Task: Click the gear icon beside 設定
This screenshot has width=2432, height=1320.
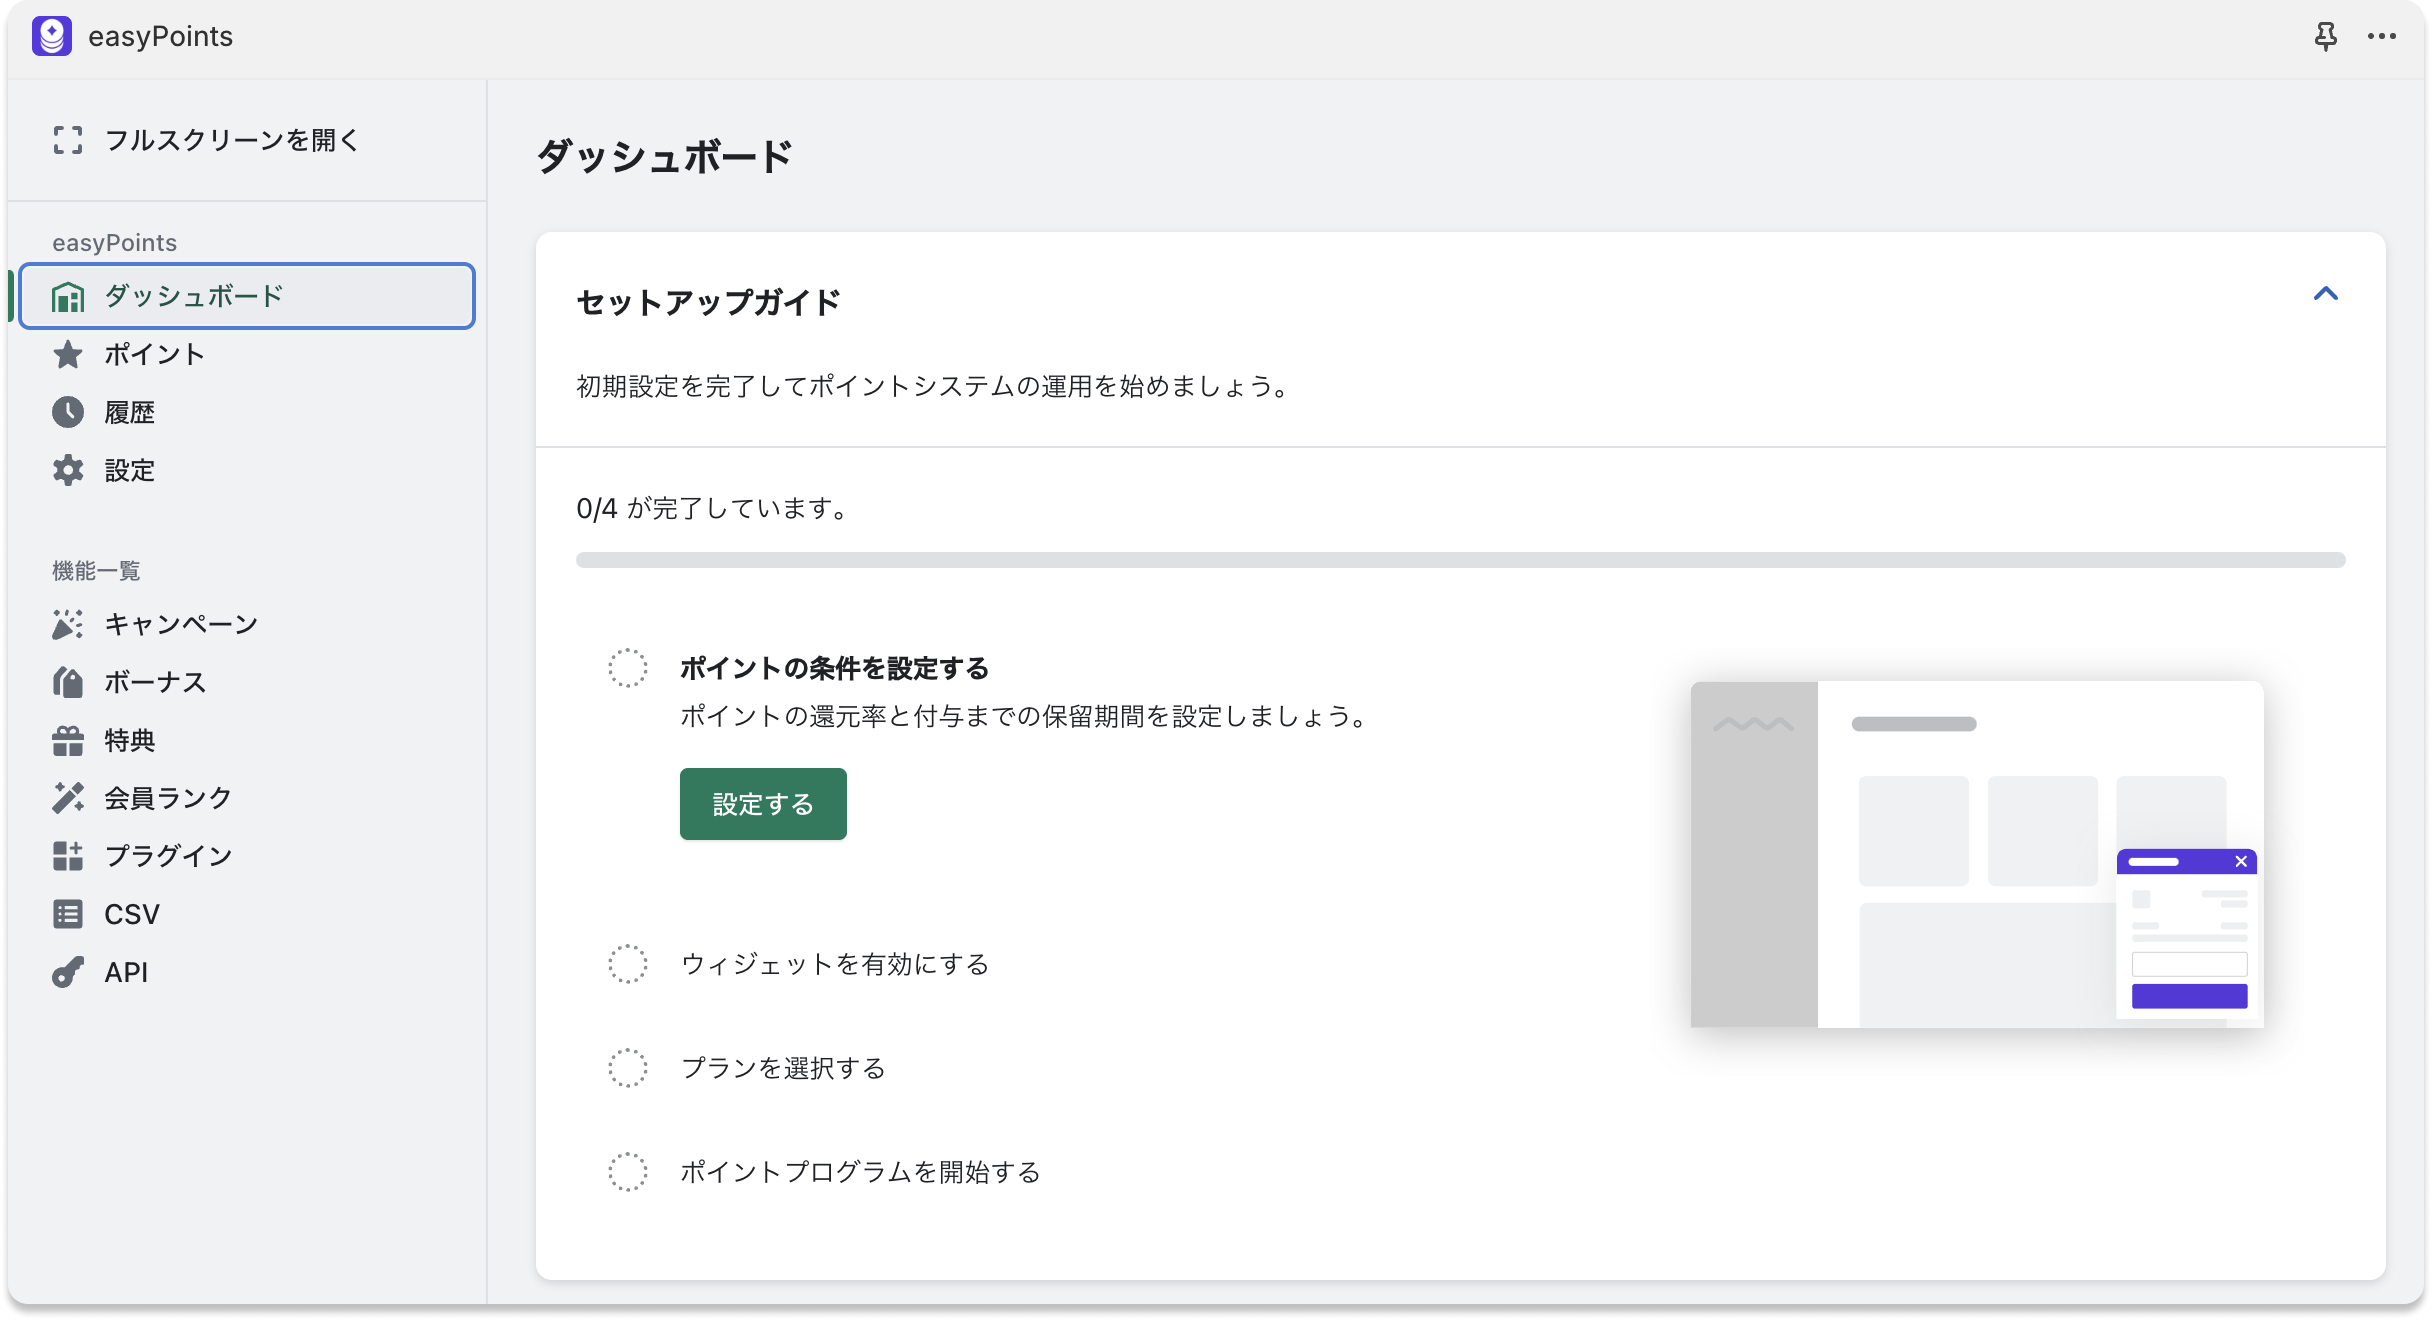Action: coord(68,470)
